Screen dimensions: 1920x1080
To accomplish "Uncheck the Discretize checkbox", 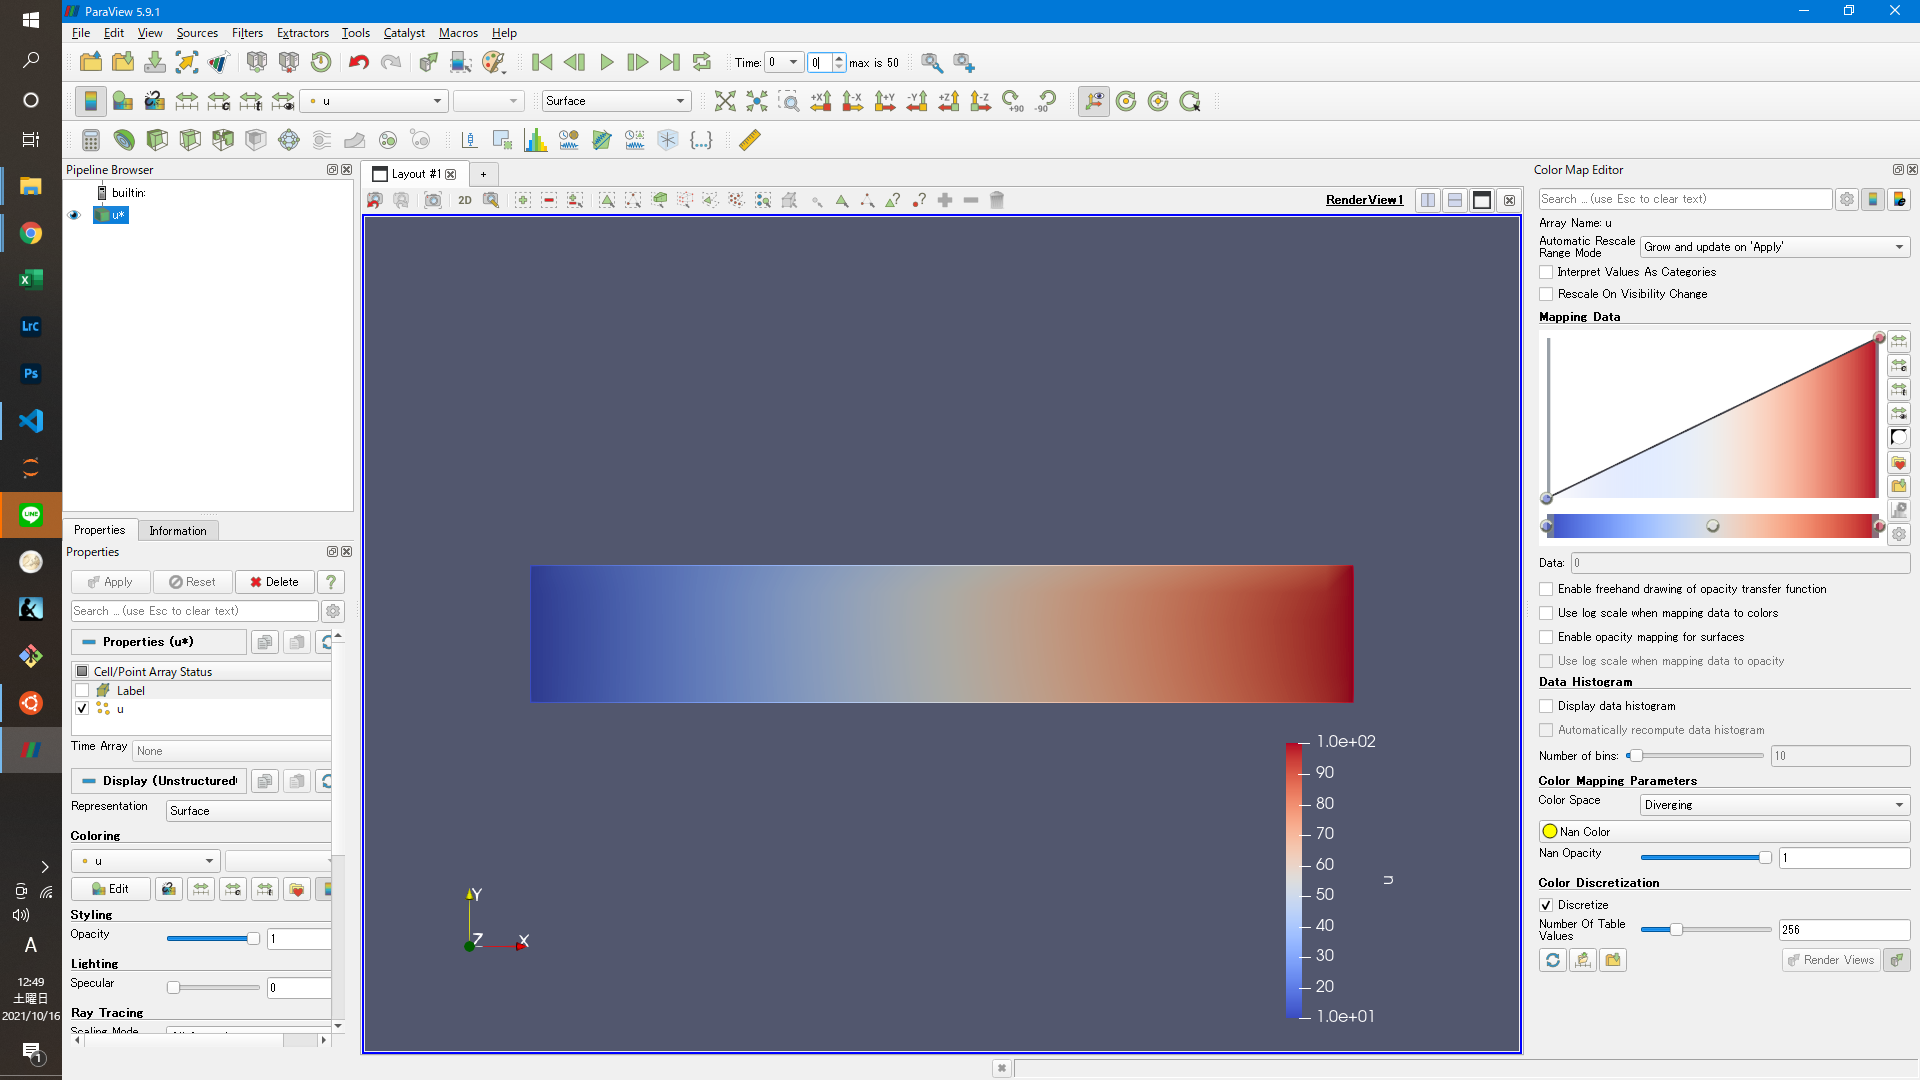I will click(1546, 905).
